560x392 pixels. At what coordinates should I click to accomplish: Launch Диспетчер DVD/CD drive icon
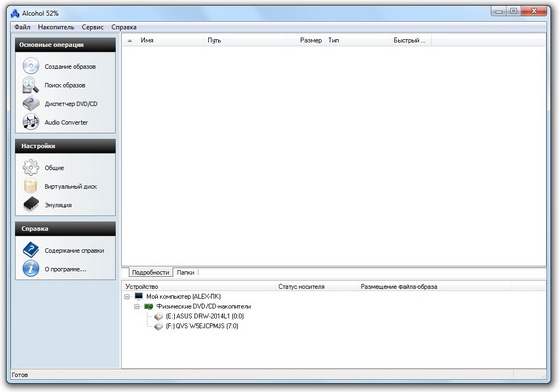[x=31, y=104]
